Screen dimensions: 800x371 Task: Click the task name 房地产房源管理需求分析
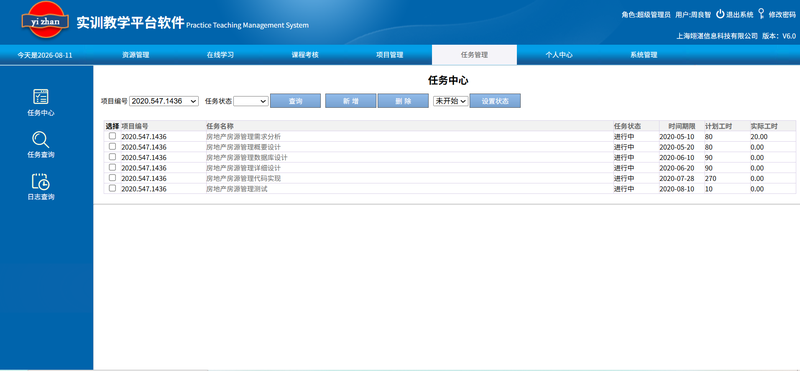pos(243,137)
